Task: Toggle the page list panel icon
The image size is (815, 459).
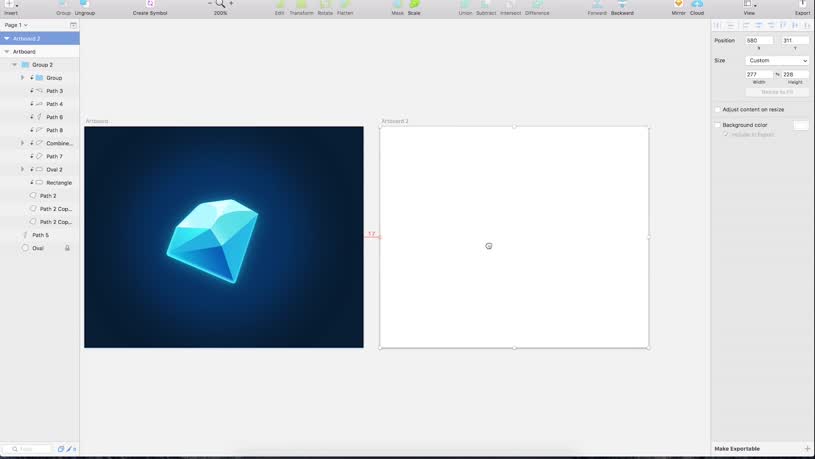Action: click(x=73, y=25)
